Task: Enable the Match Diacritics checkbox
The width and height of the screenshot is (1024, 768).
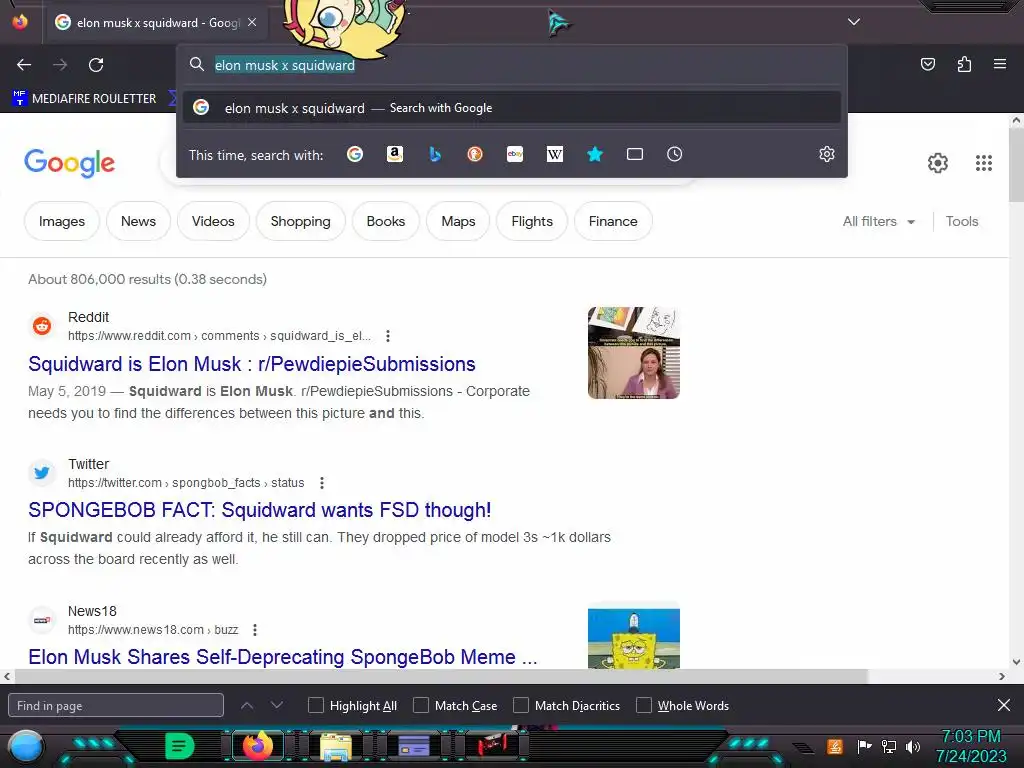Action: (x=520, y=705)
